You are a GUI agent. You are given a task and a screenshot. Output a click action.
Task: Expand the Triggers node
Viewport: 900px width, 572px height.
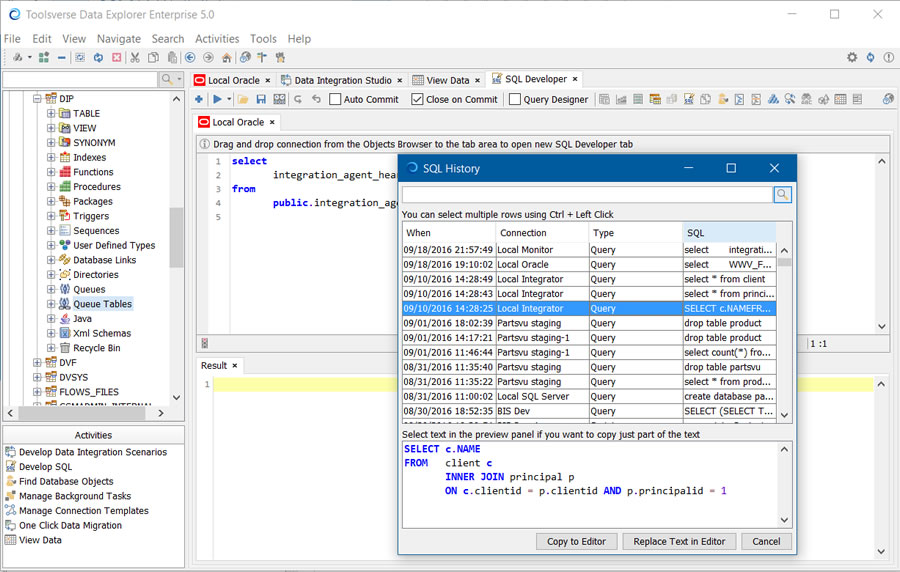pos(51,216)
